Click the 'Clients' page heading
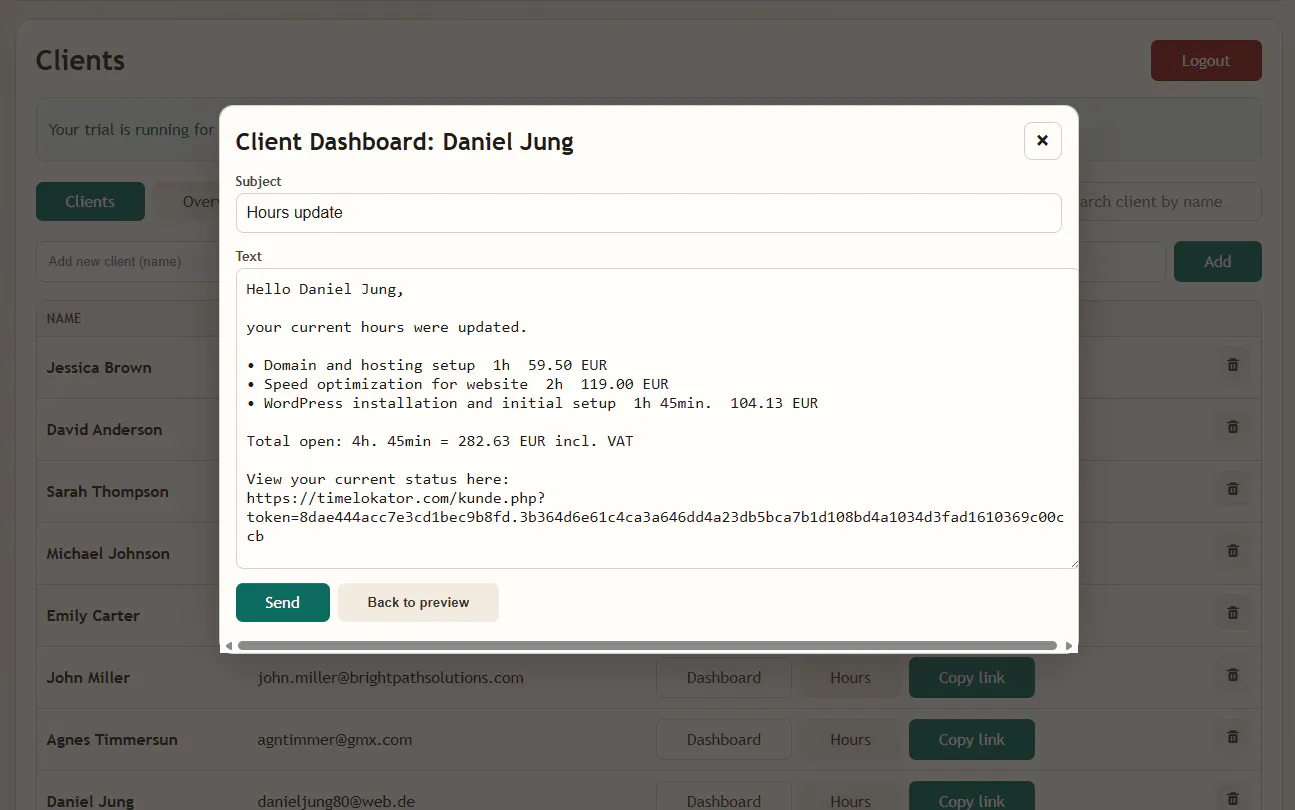The width and height of the screenshot is (1295, 810). (80, 61)
